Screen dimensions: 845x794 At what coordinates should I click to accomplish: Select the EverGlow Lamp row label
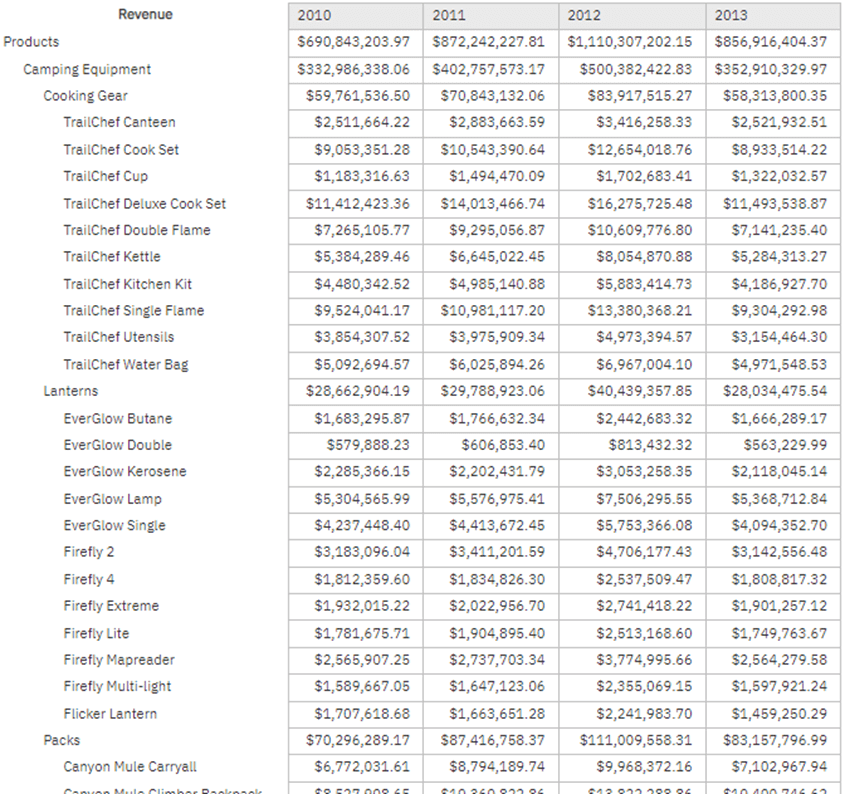click(x=112, y=499)
